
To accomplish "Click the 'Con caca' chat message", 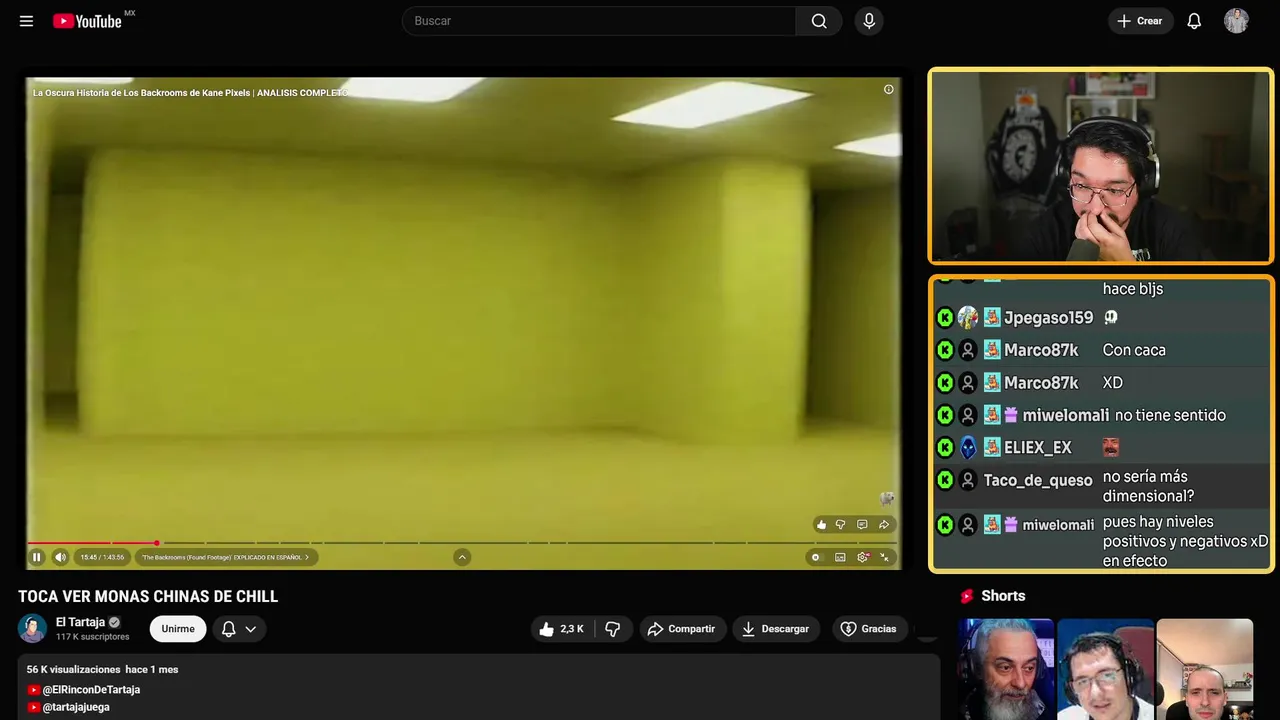I will tap(1134, 350).
